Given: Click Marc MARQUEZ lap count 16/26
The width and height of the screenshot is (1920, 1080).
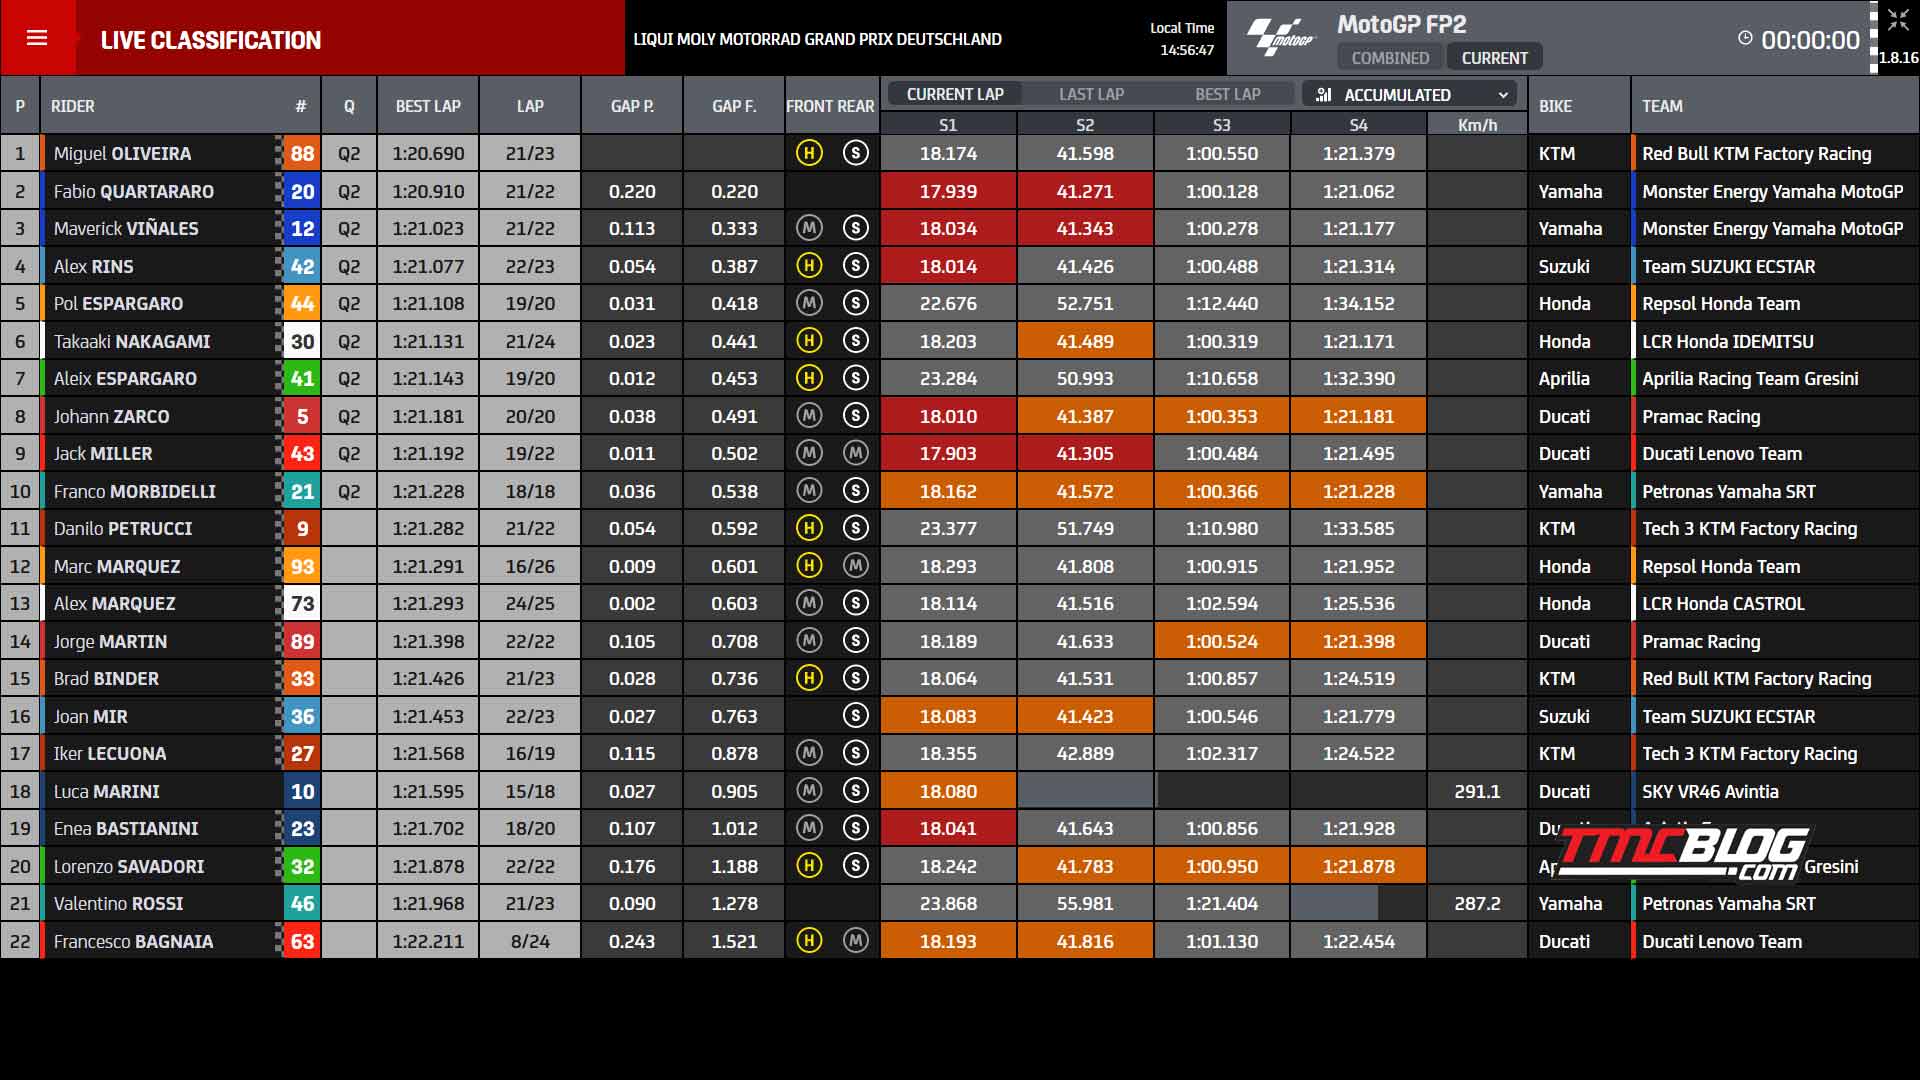Looking at the screenshot, I should (530, 566).
